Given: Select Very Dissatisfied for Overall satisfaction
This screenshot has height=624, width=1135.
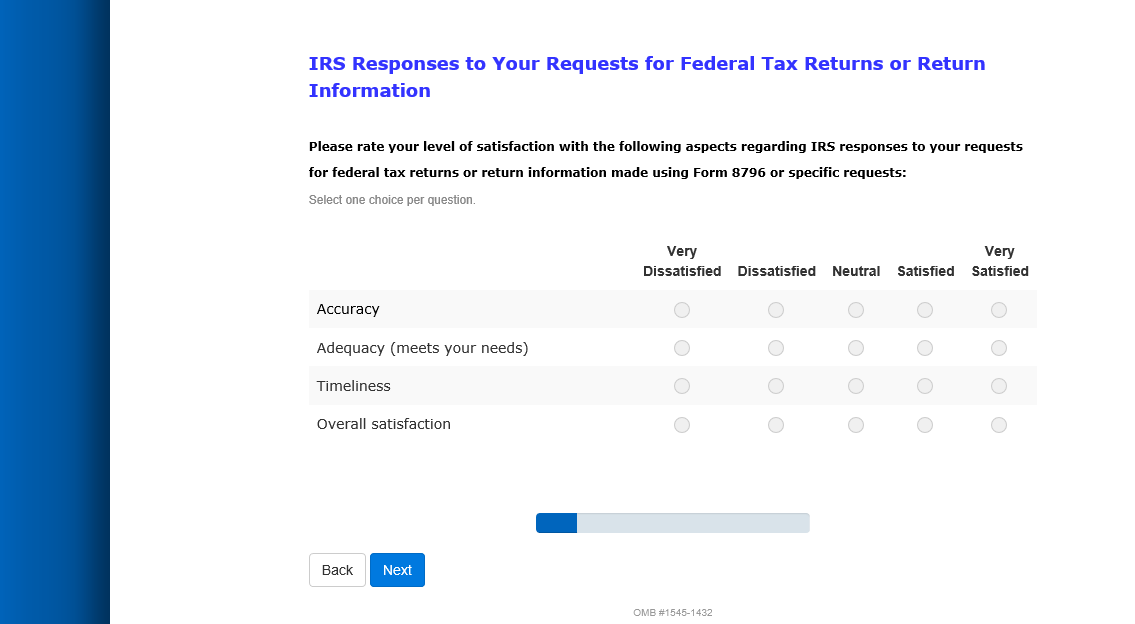Looking at the screenshot, I should point(682,425).
